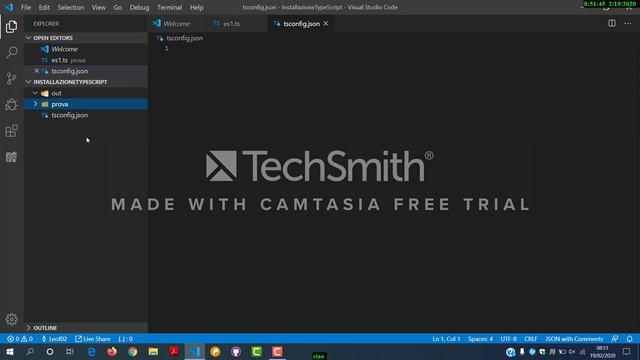Image resolution: width=640 pixels, height=360 pixels.
Task: Open the Windows Start menu
Action: [10, 351]
